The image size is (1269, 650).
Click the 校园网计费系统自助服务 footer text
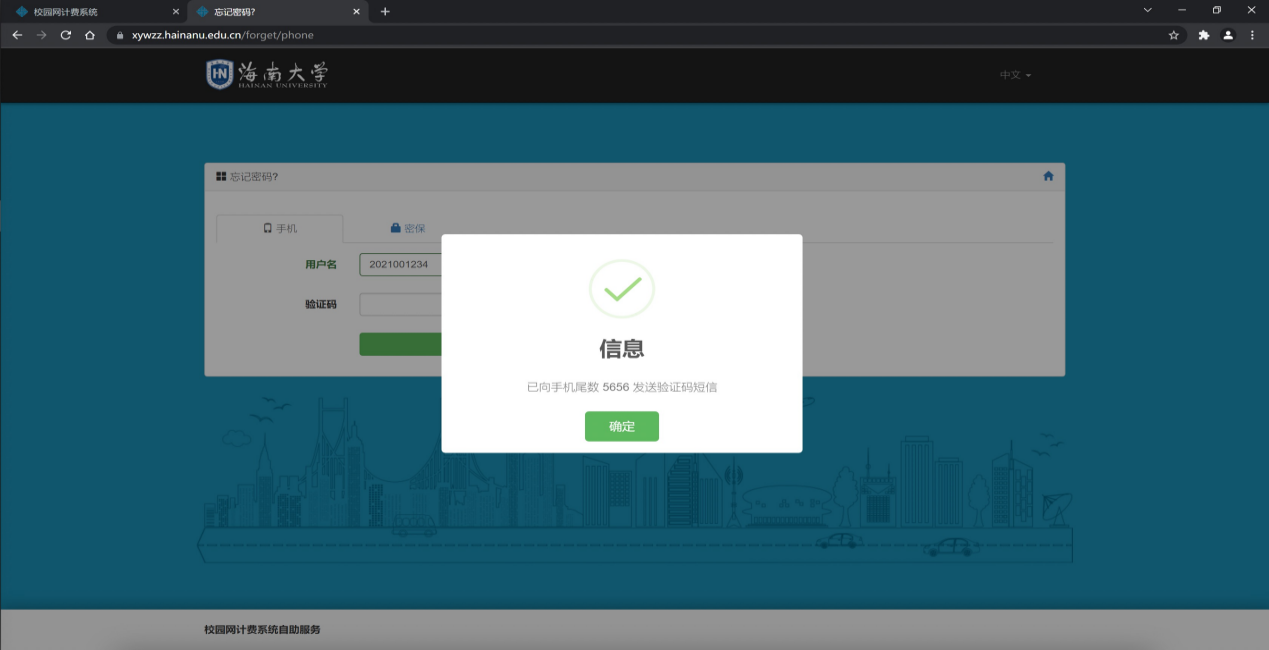[x=262, y=629]
